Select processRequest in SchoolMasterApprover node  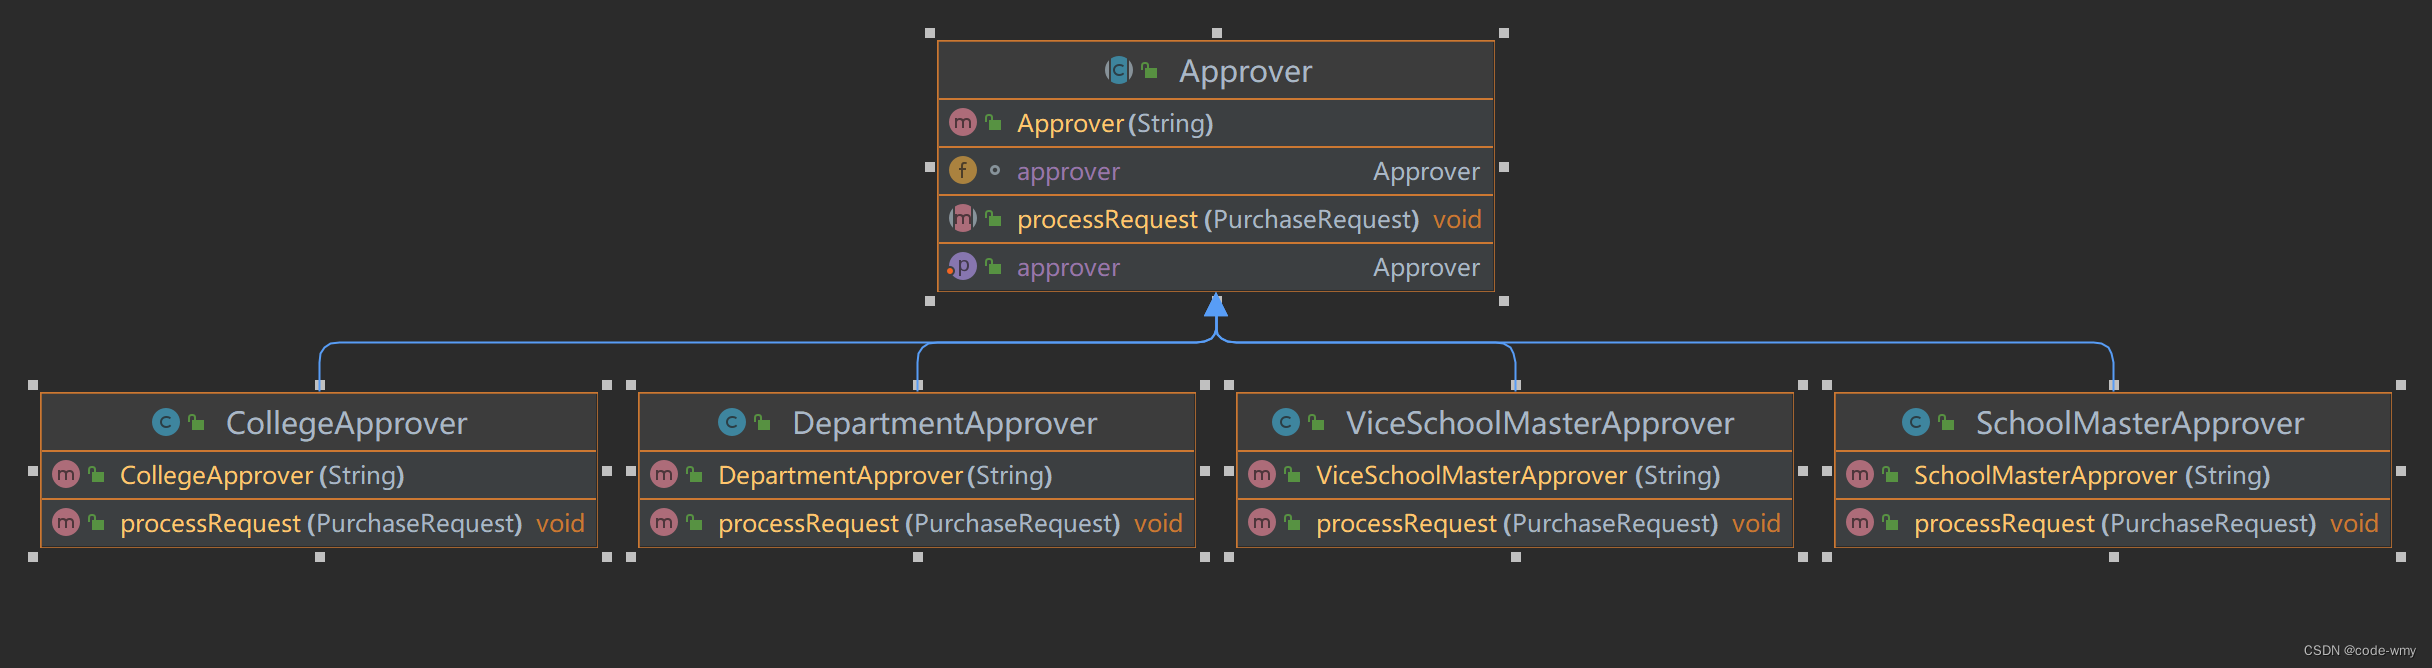[2115, 524]
